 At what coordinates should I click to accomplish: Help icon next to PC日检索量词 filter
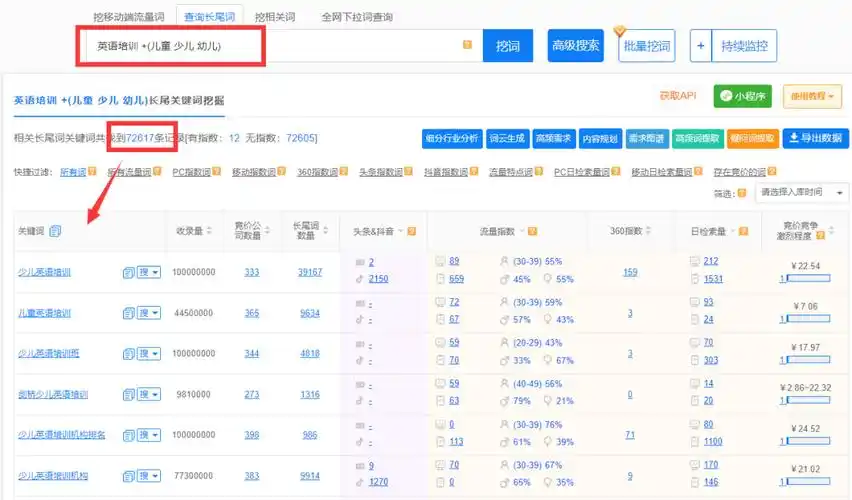616,171
